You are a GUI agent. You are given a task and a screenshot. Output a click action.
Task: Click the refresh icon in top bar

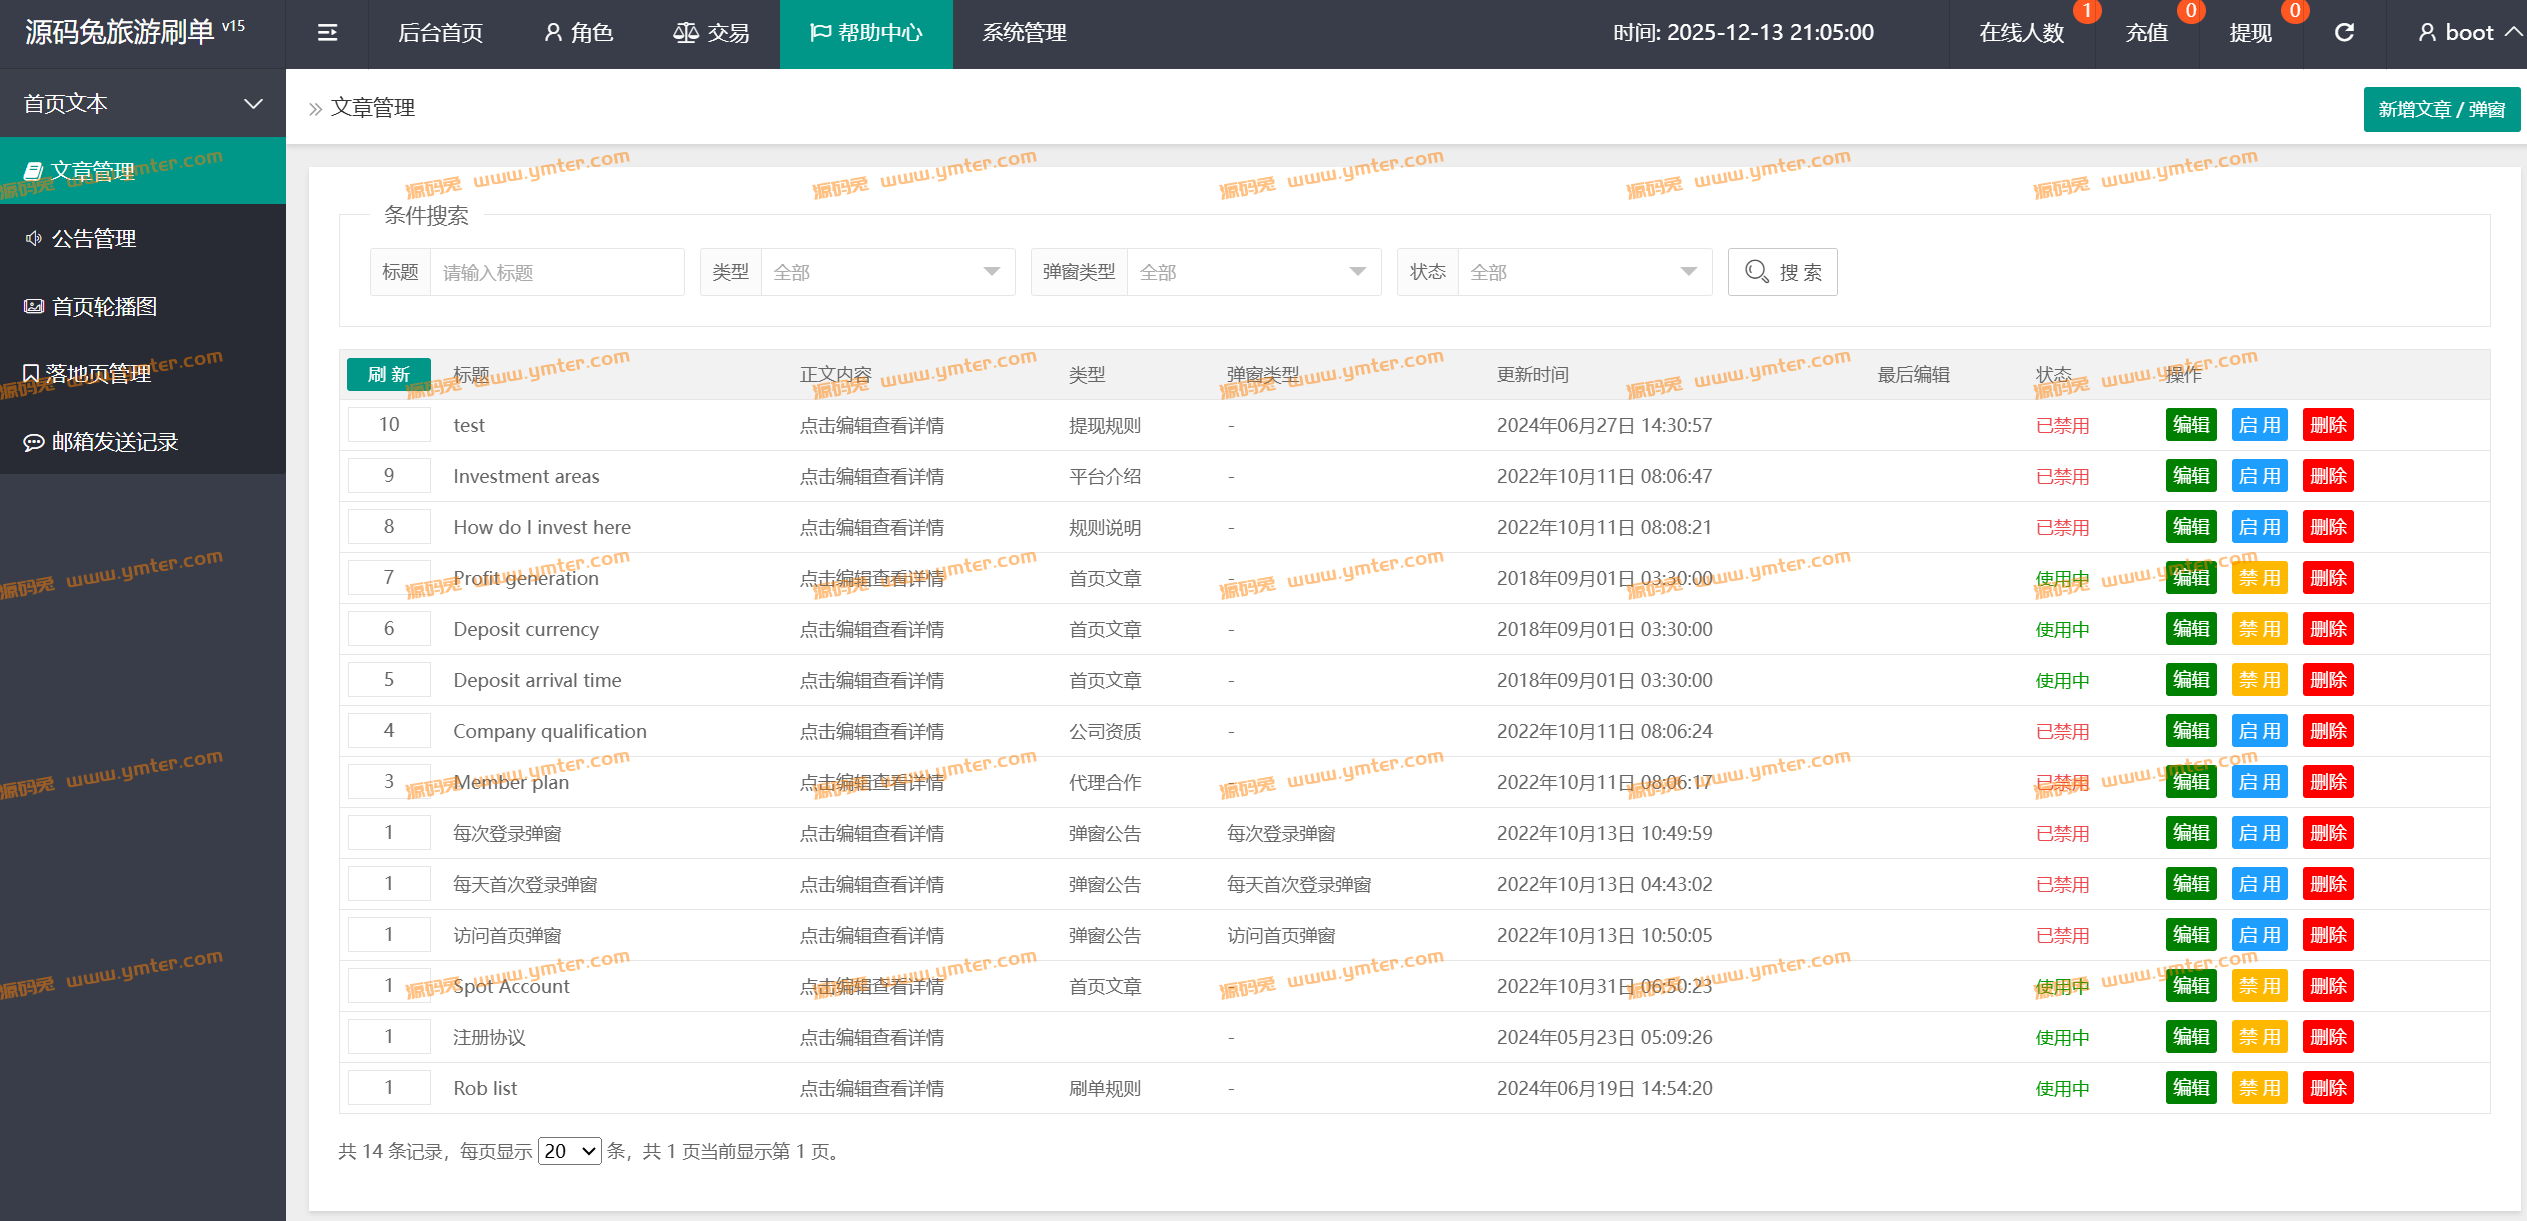(2344, 33)
